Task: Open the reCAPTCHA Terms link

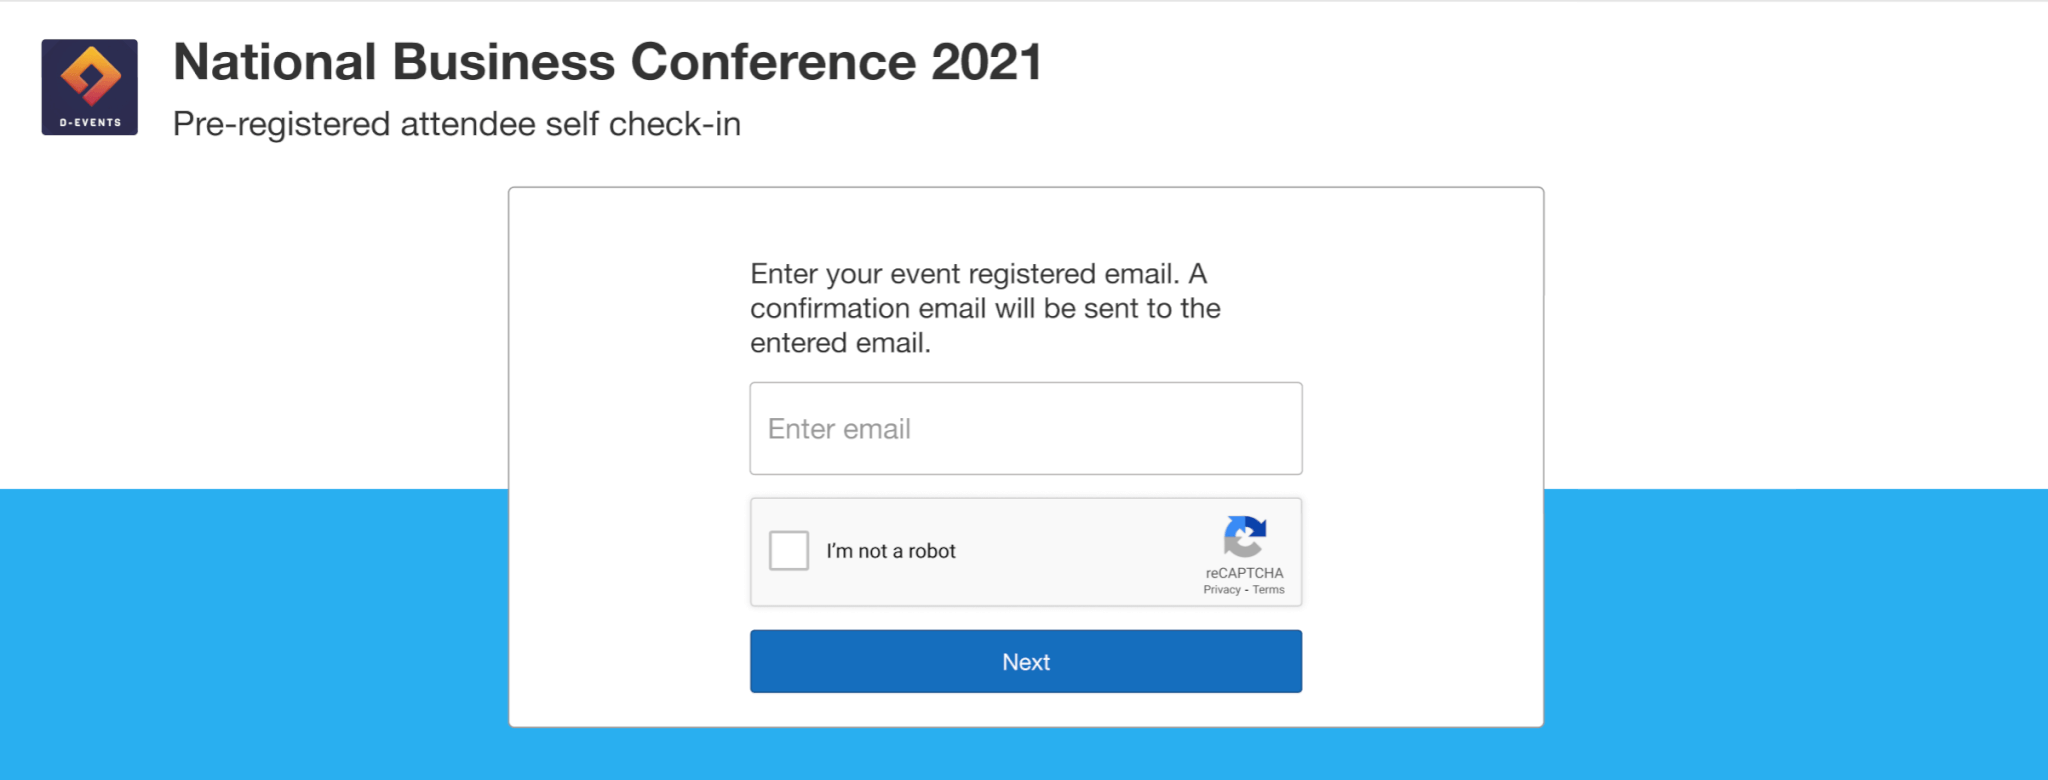Action: (1268, 589)
